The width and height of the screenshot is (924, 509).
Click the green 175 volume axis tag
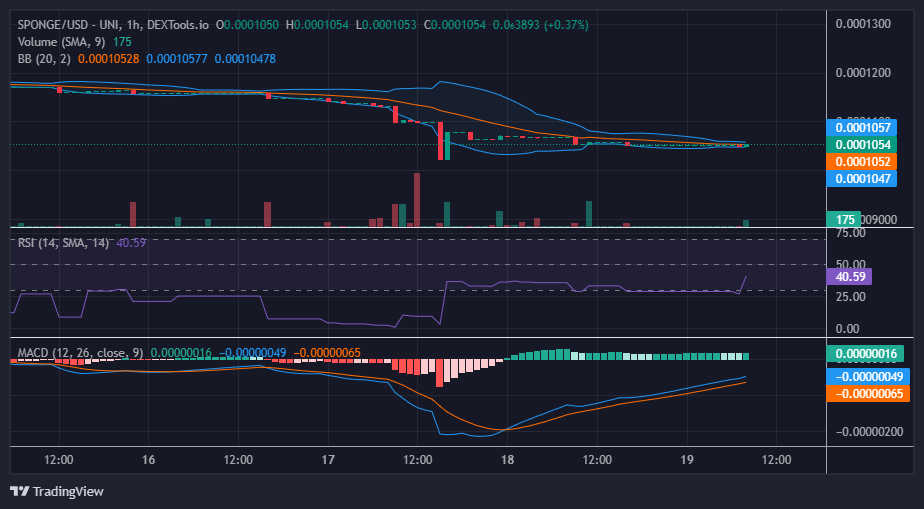click(x=843, y=220)
